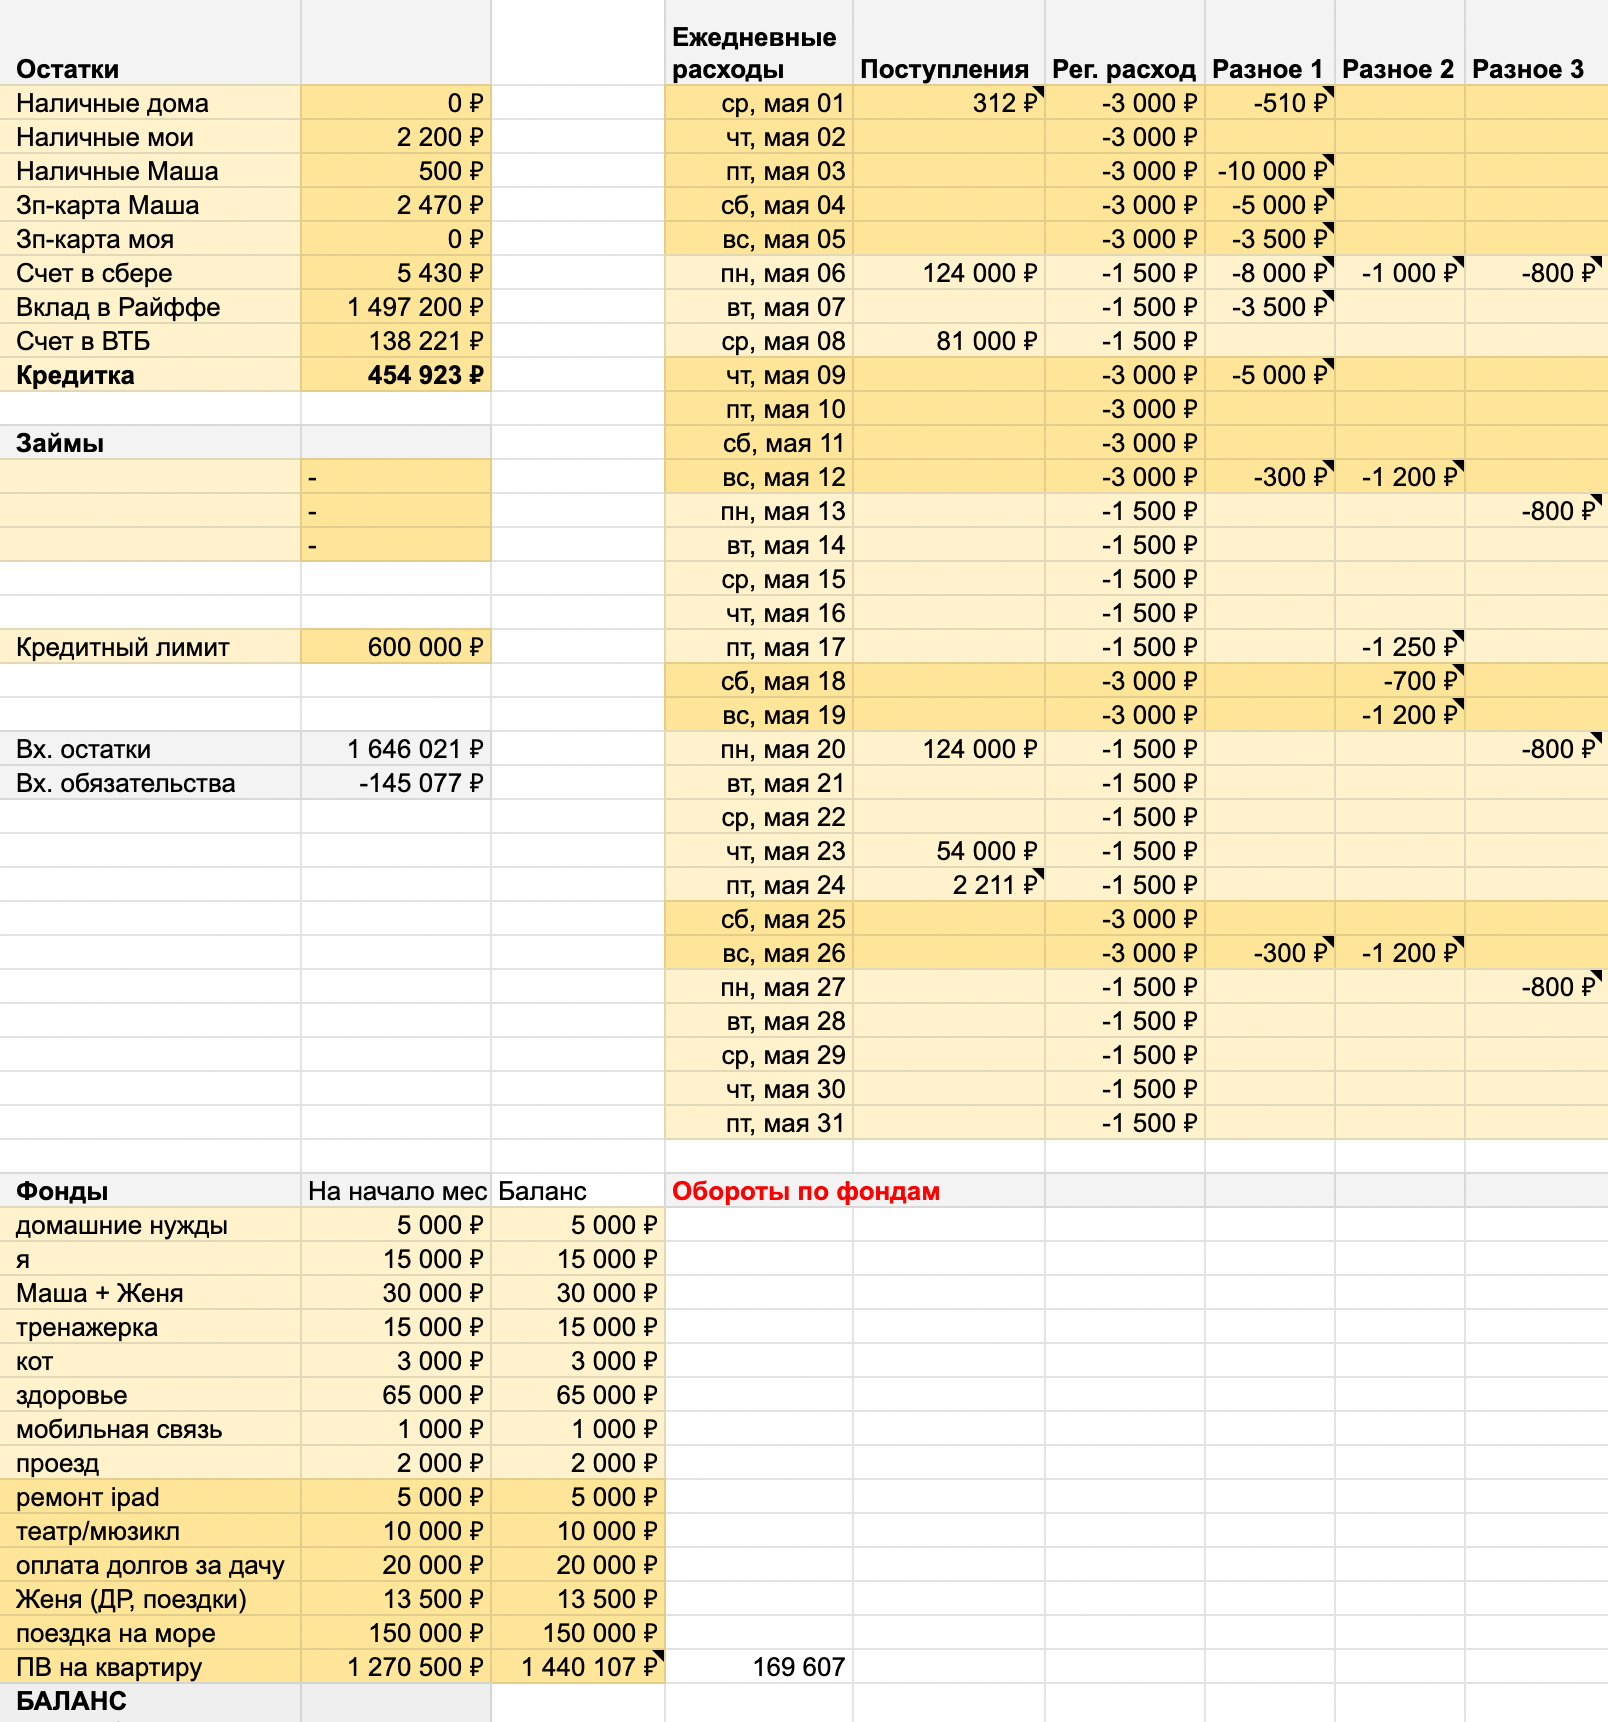The height and width of the screenshot is (1722, 1608).
Task: Click the red 'Обороты по фондам' heading
Action: [806, 1191]
